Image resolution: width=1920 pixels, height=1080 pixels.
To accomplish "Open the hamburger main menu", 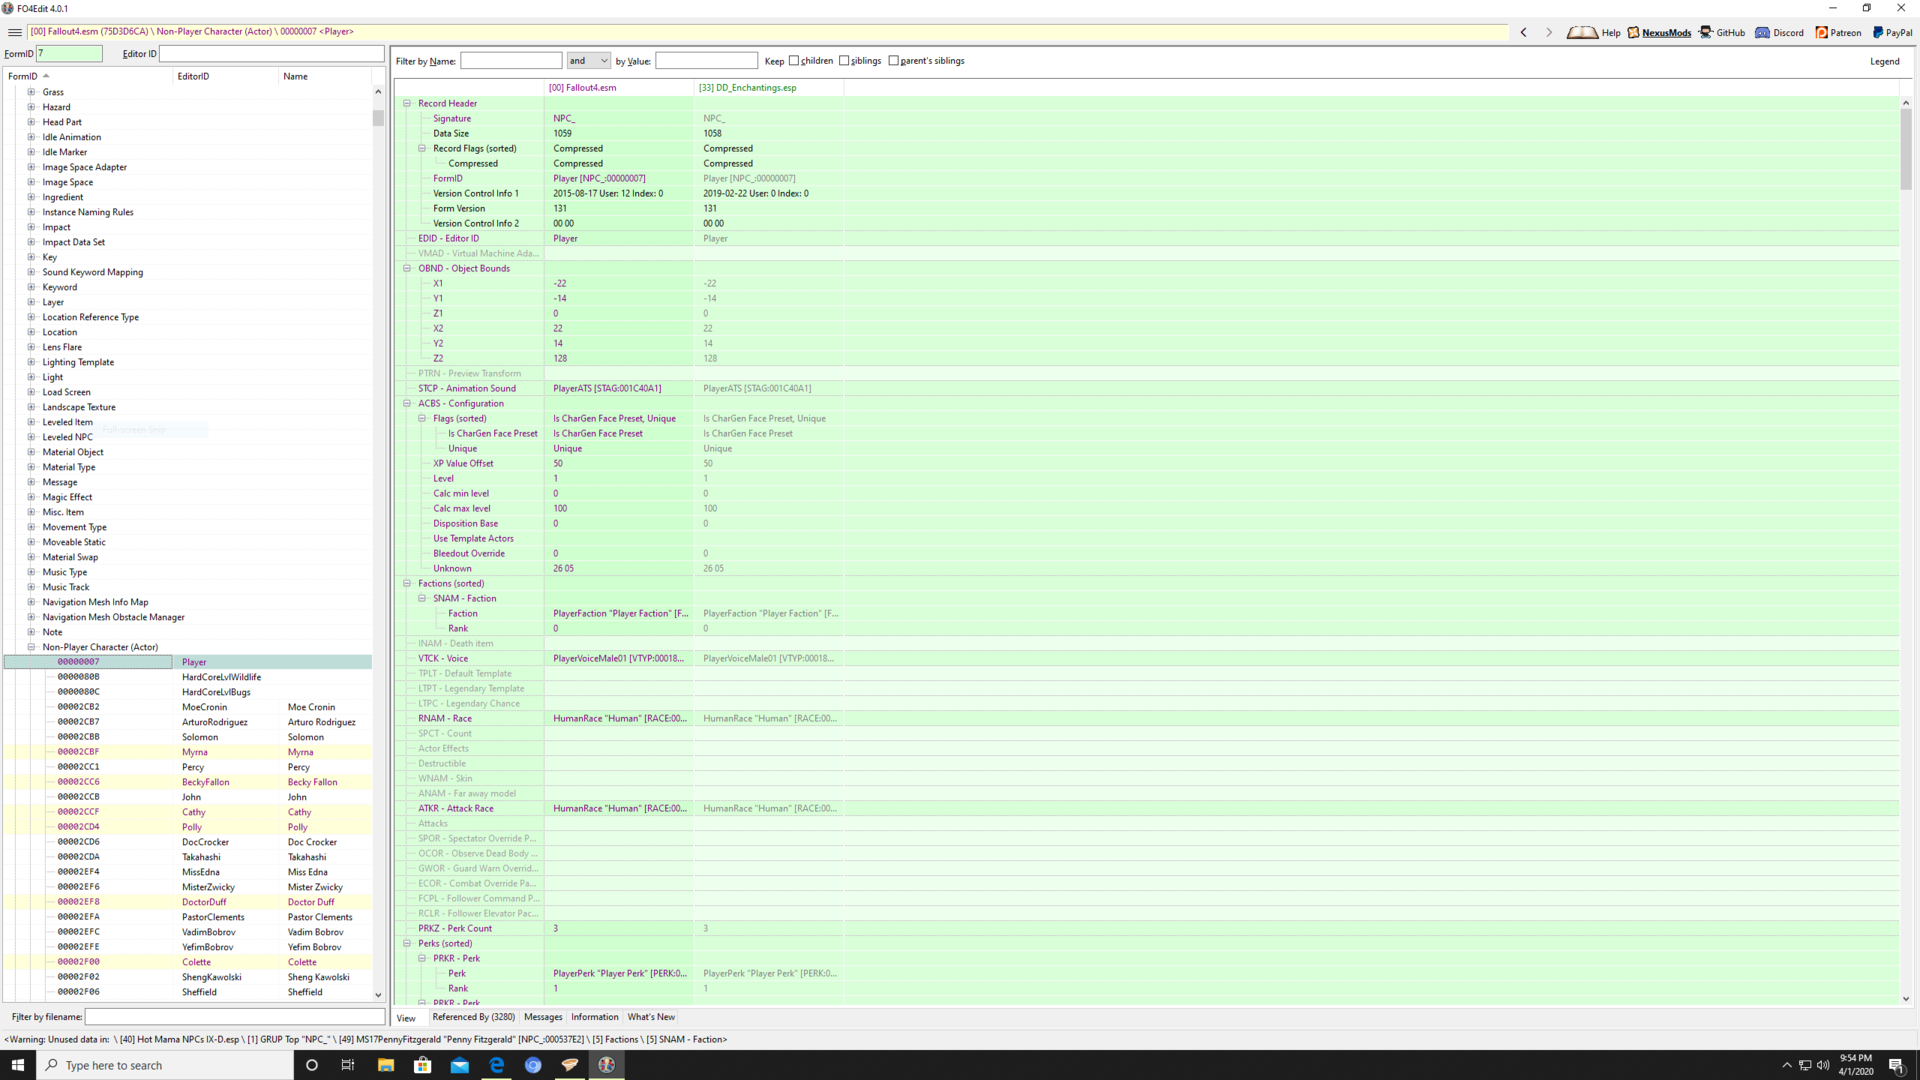I will pos(14,32).
